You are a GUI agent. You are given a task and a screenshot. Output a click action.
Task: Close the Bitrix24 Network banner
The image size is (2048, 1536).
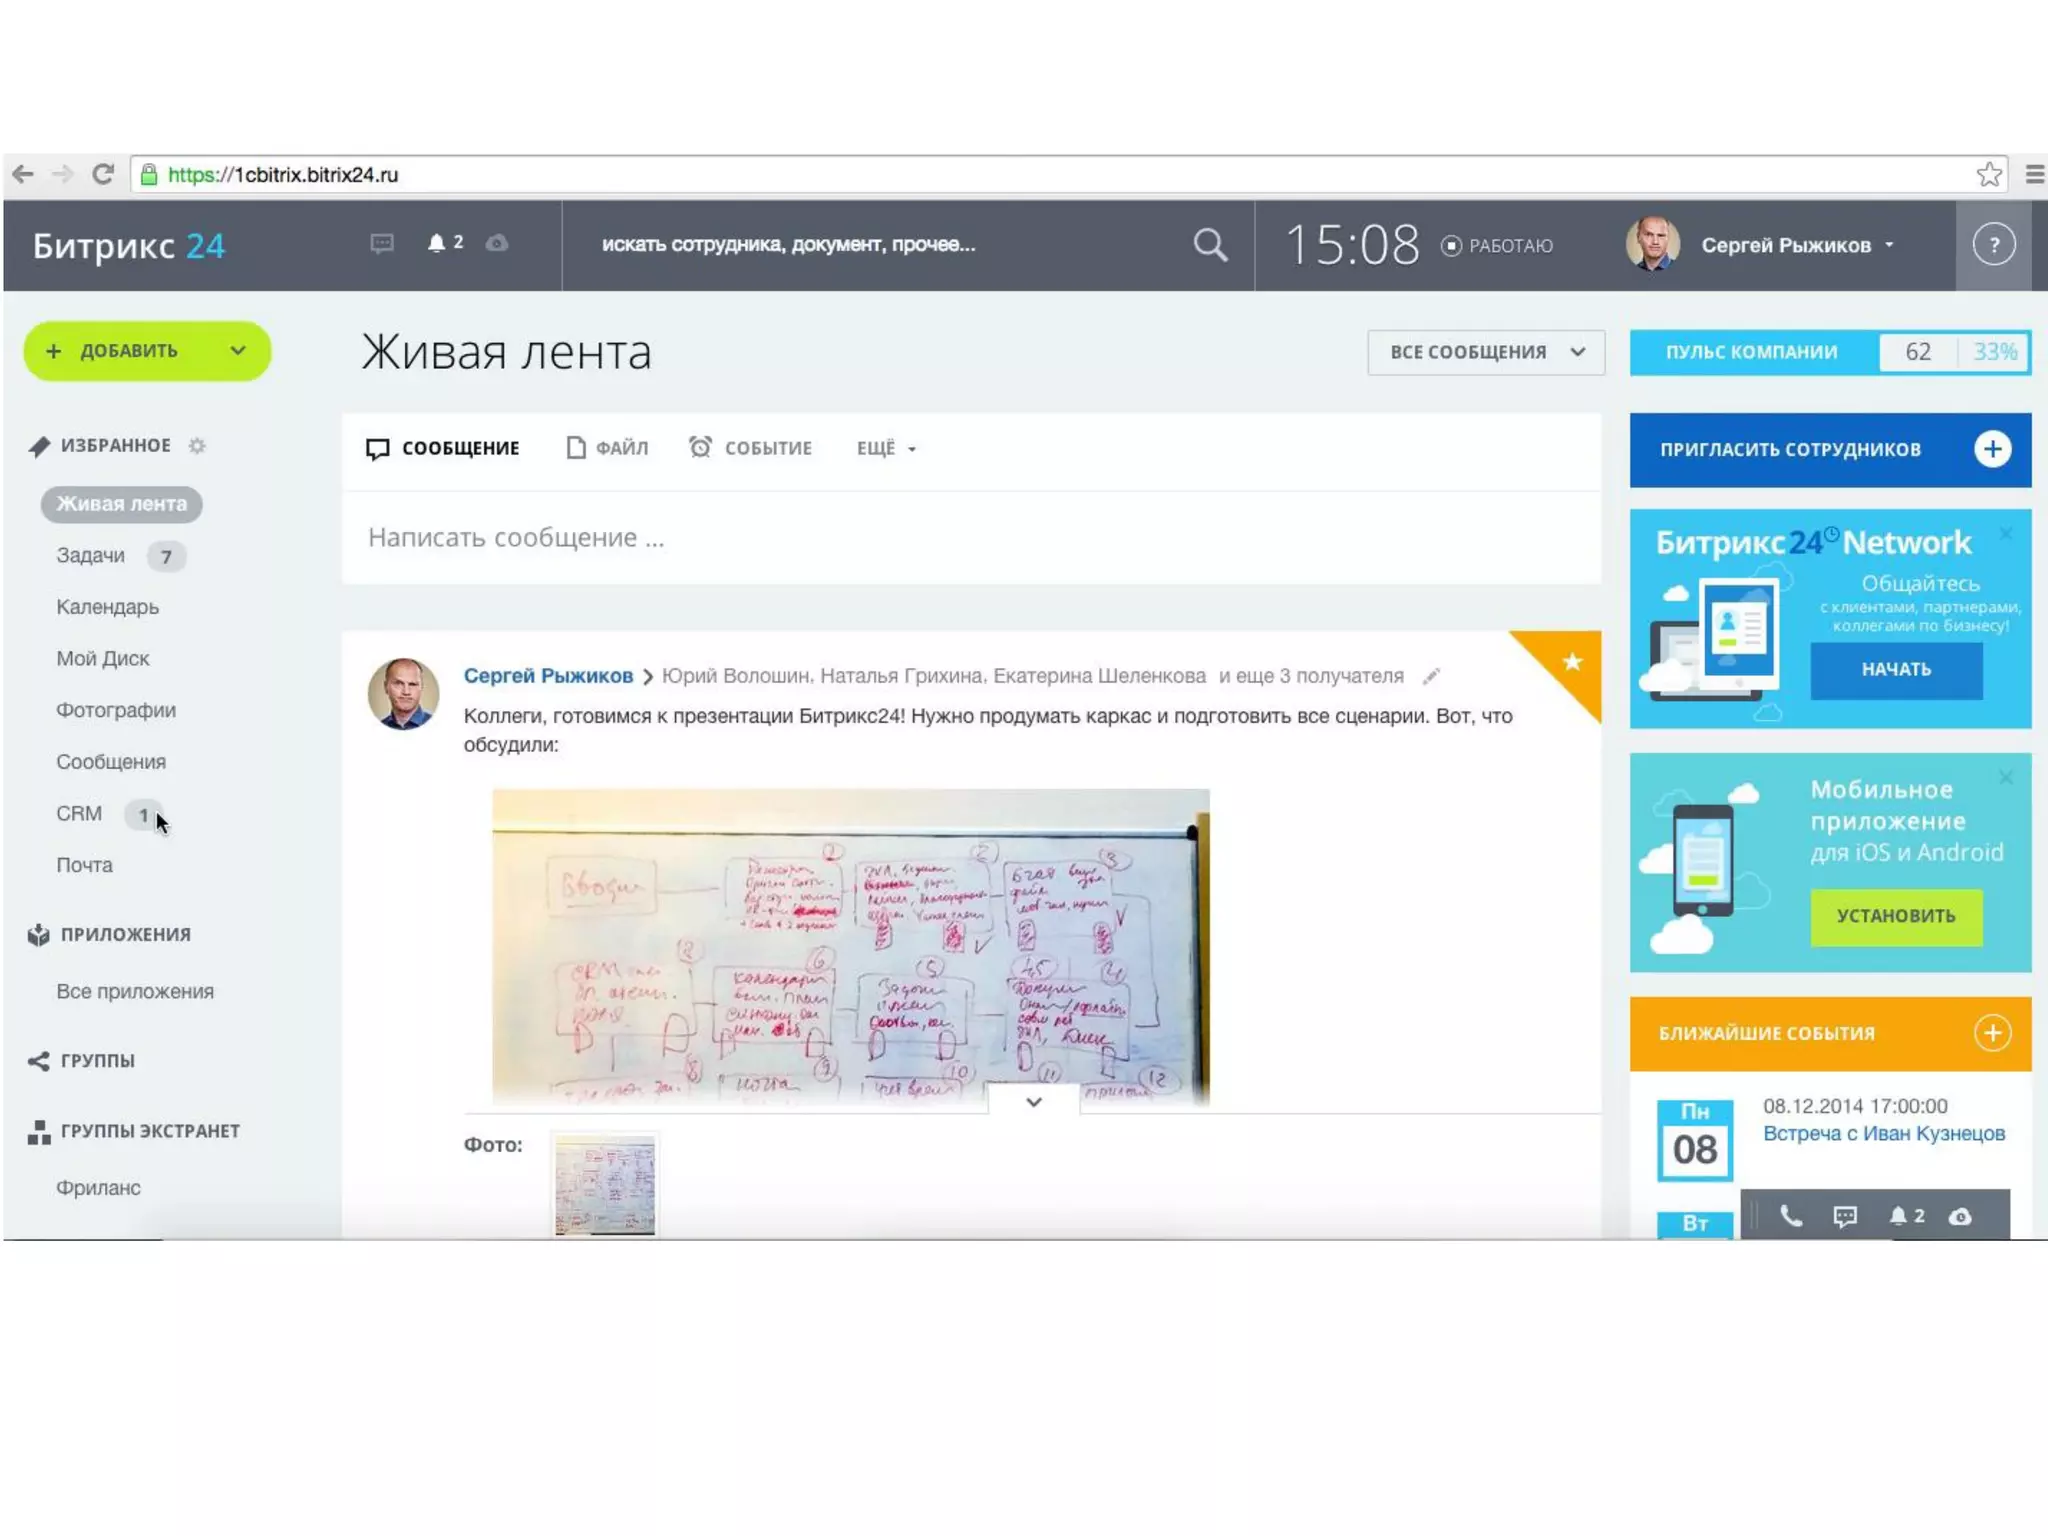[2005, 534]
